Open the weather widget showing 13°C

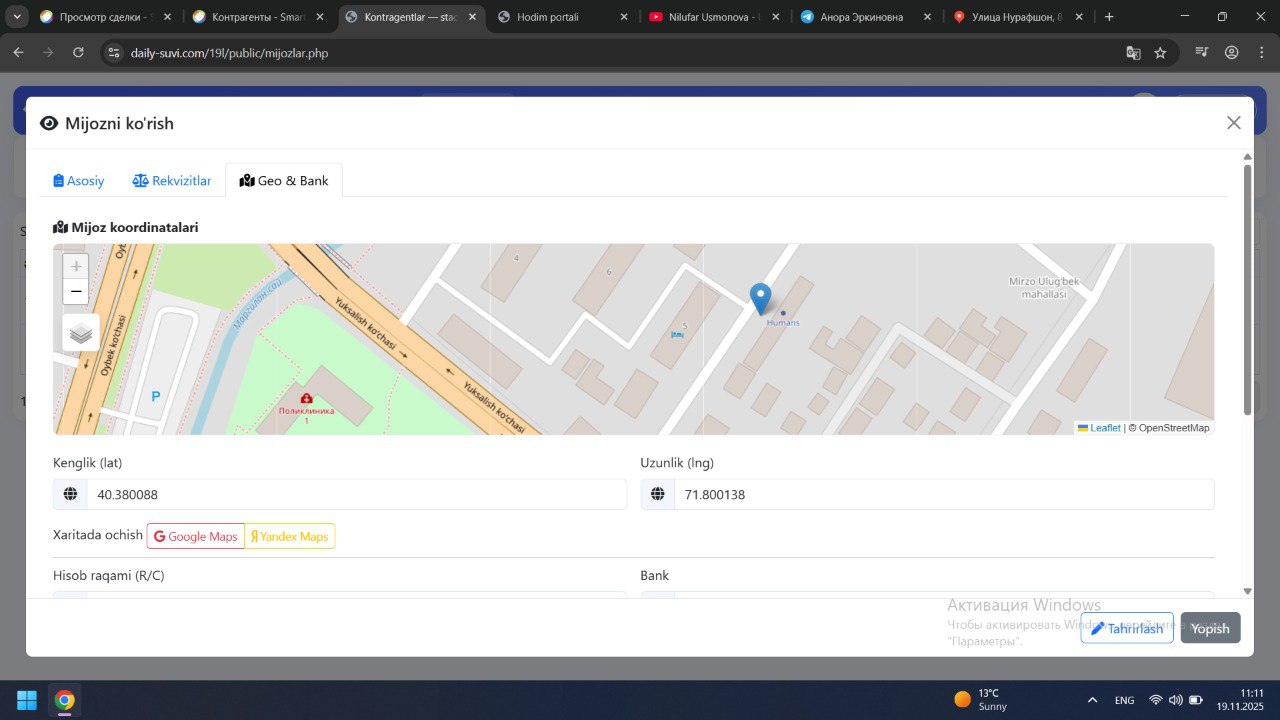[981, 699]
